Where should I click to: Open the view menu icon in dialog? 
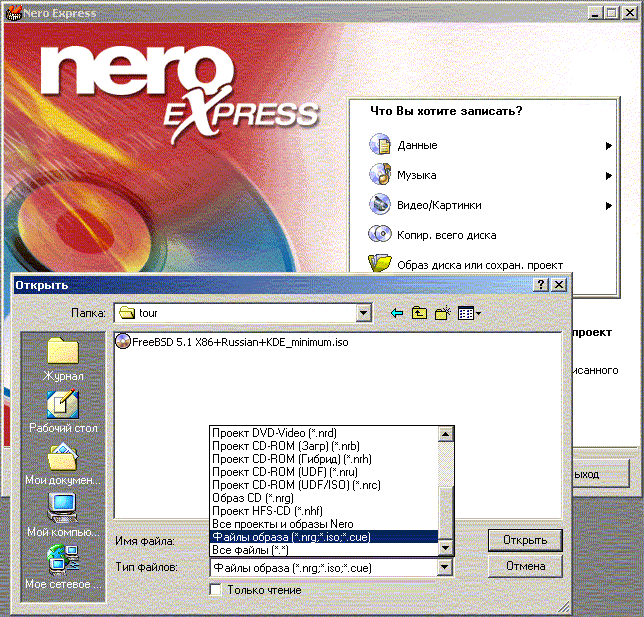[469, 314]
